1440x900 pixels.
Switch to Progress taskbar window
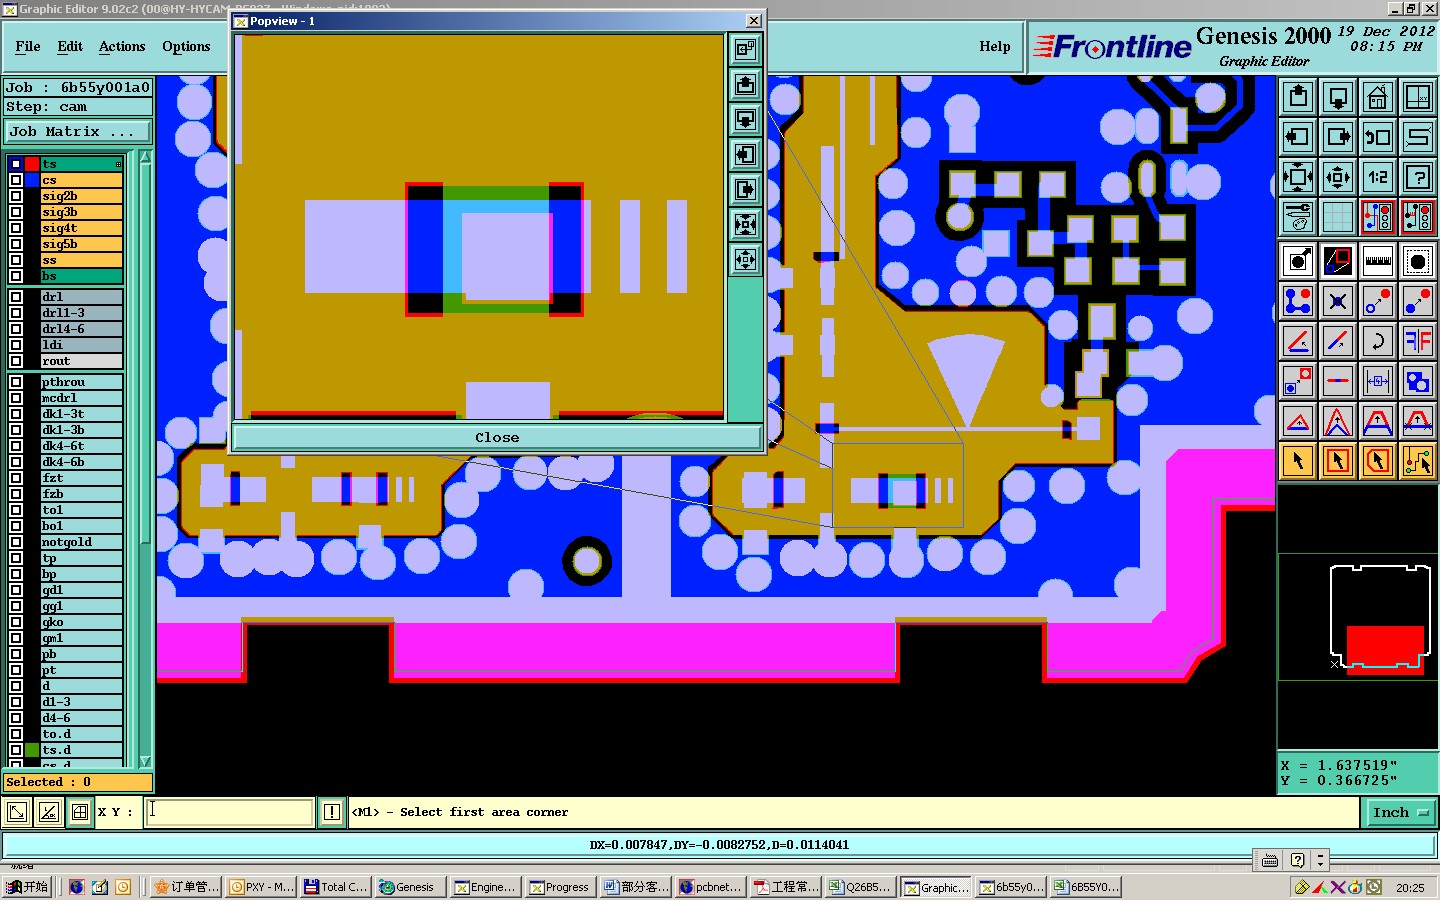560,887
